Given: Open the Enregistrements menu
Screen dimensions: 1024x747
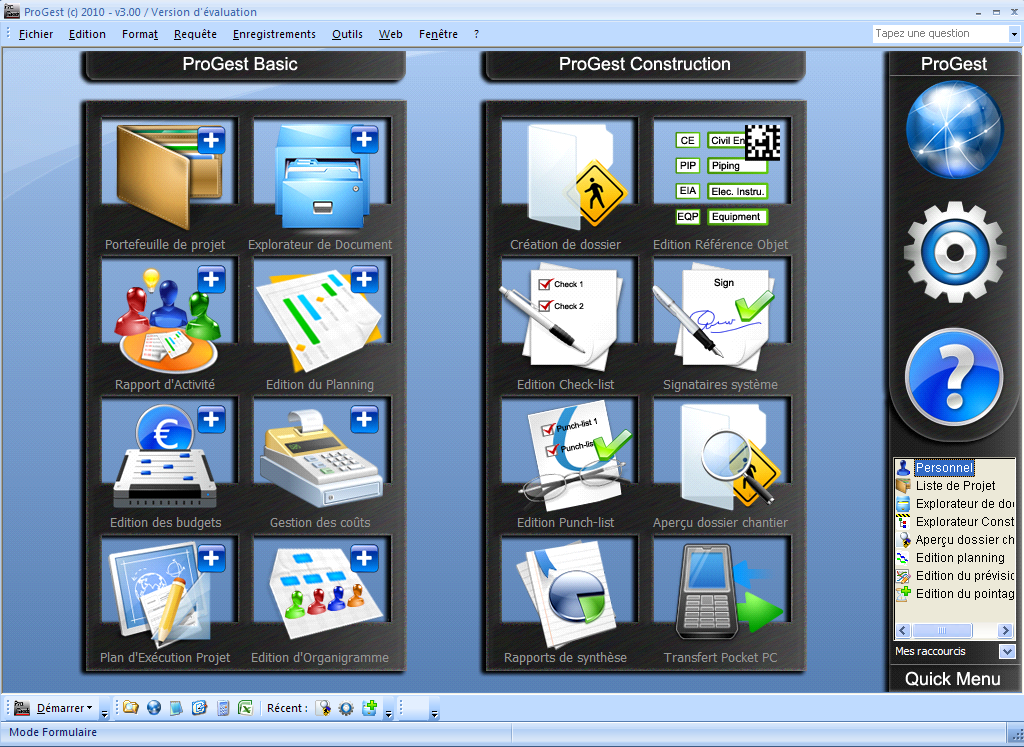Looking at the screenshot, I should point(274,34).
